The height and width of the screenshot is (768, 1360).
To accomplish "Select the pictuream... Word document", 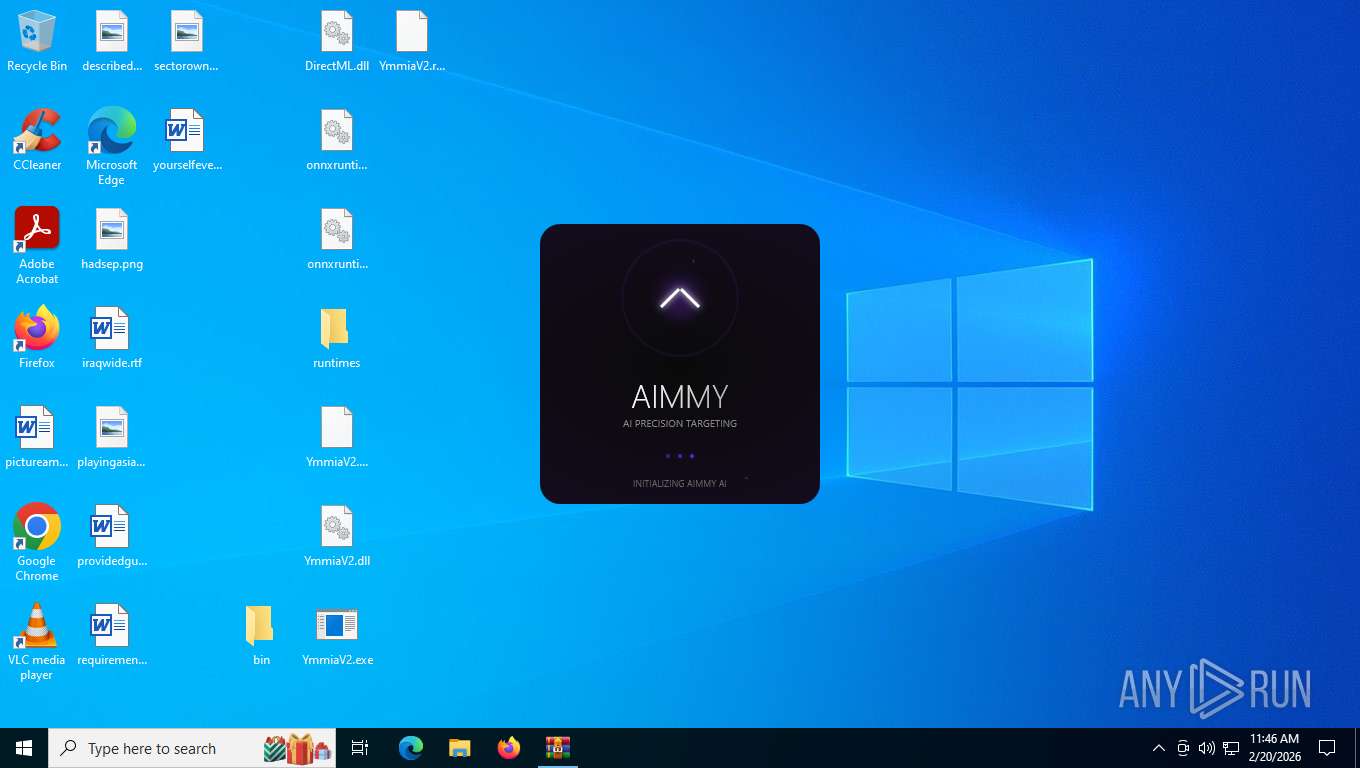I will pos(37,437).
